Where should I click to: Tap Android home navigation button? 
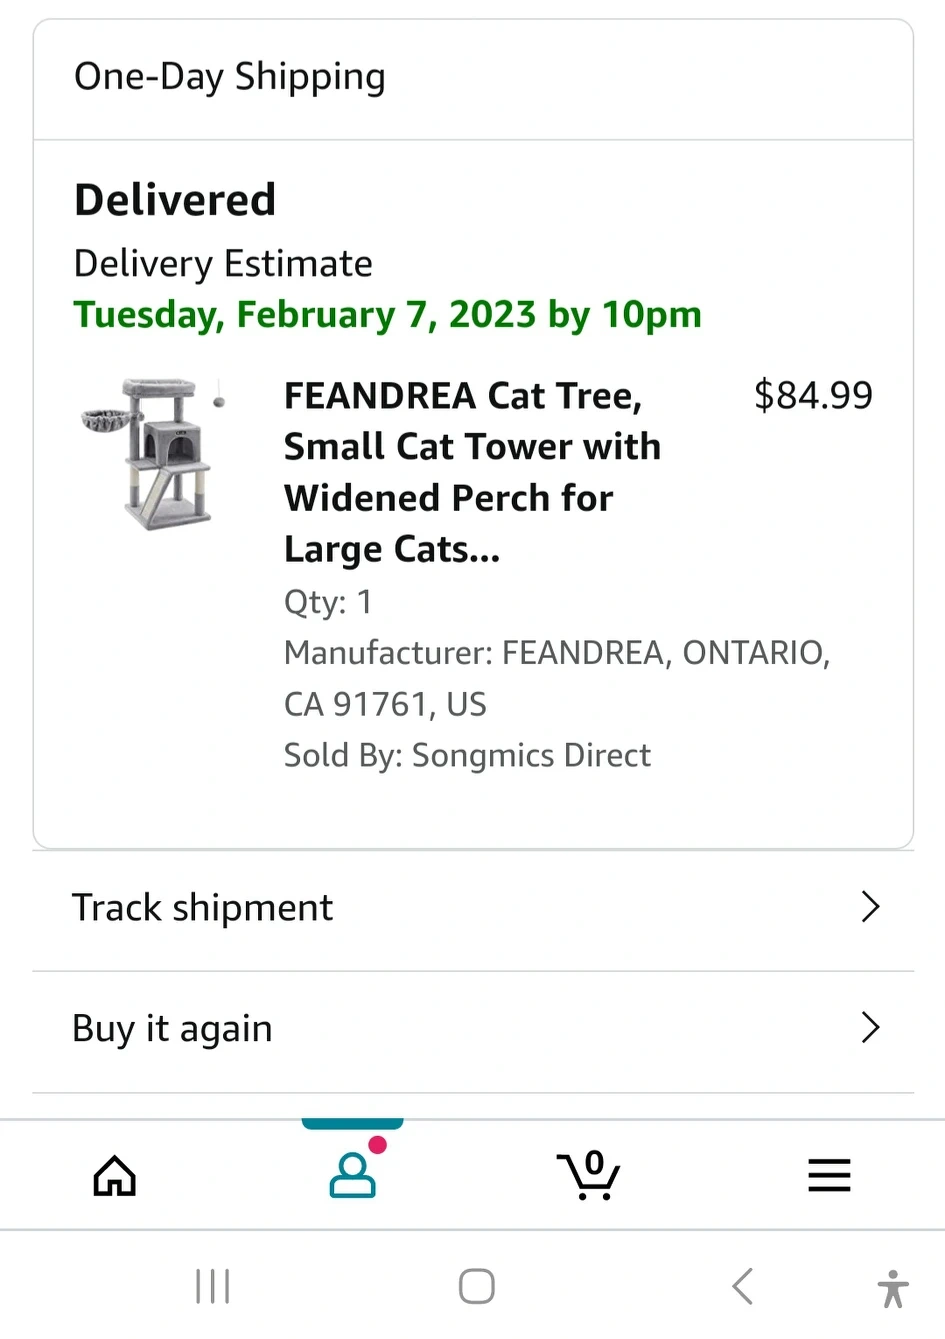tap(477, 1286)
